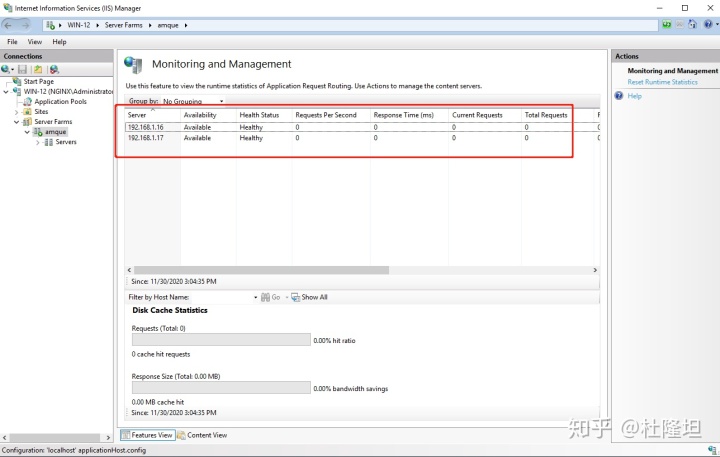Click the Monitoring and Management header icon
Viewport: 720px width, 457px height.
(133, 65)
